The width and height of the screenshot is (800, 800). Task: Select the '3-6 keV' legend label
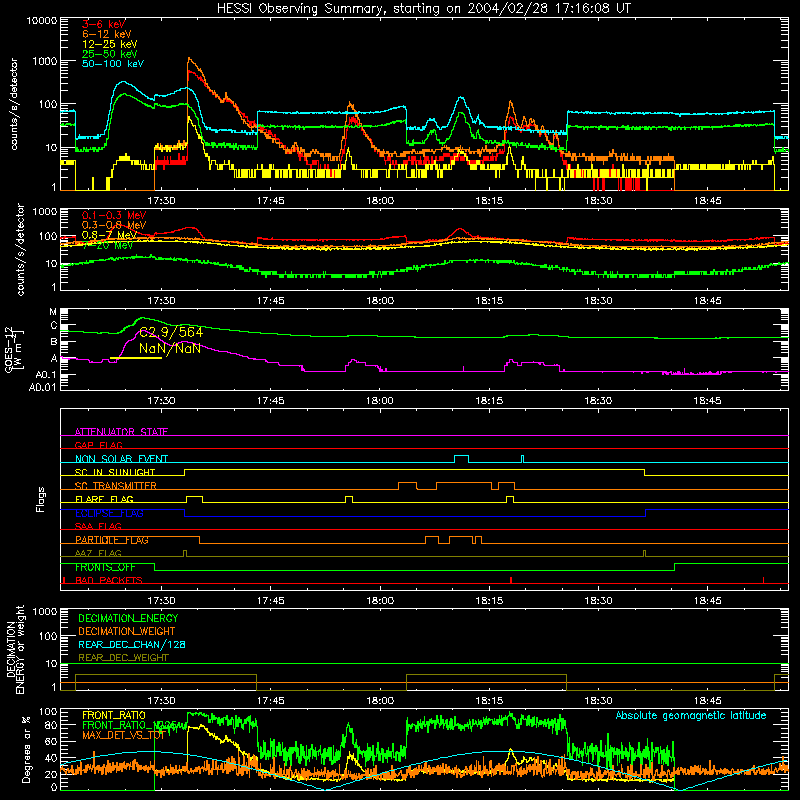coord(103,24)
